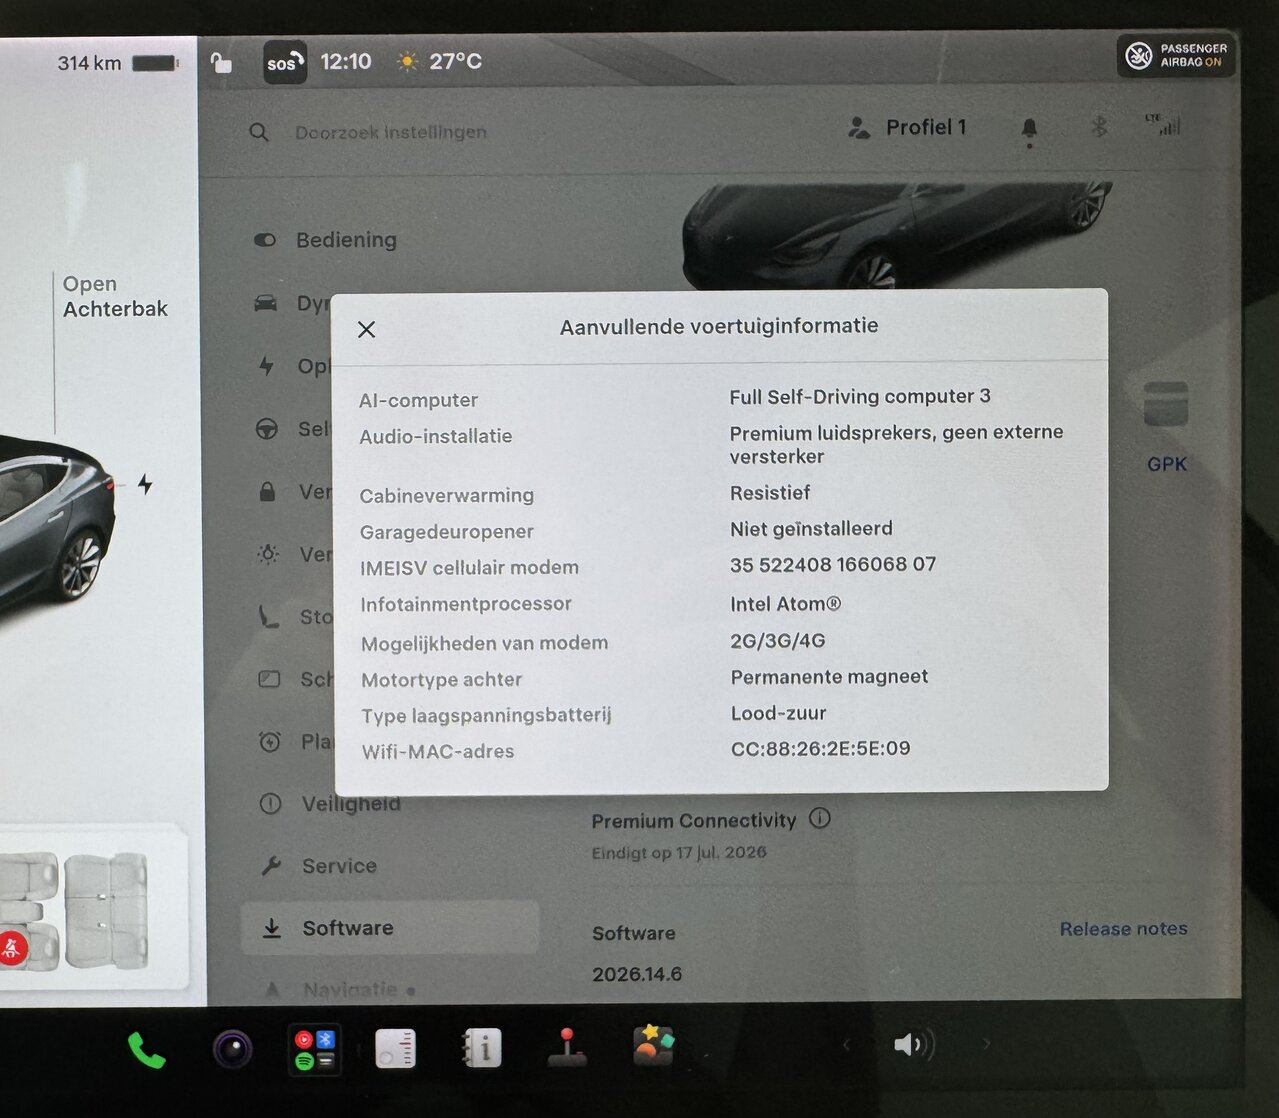Screen dimensions: 1279x1118
Task: Tap the rear seats thumbnail
Action: point(107,910)
